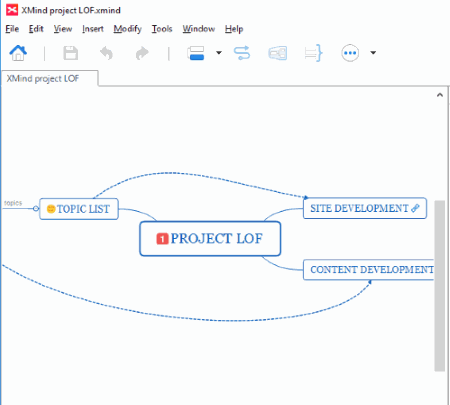Viewport: 450px width, 405px height.
Task: Click the Redo arrow icon
Action: click(142, 53)
